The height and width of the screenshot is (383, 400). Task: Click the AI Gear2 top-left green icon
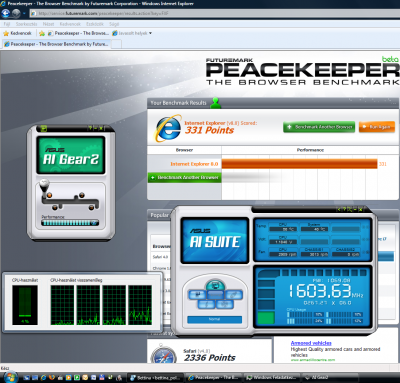coord(43,129)
